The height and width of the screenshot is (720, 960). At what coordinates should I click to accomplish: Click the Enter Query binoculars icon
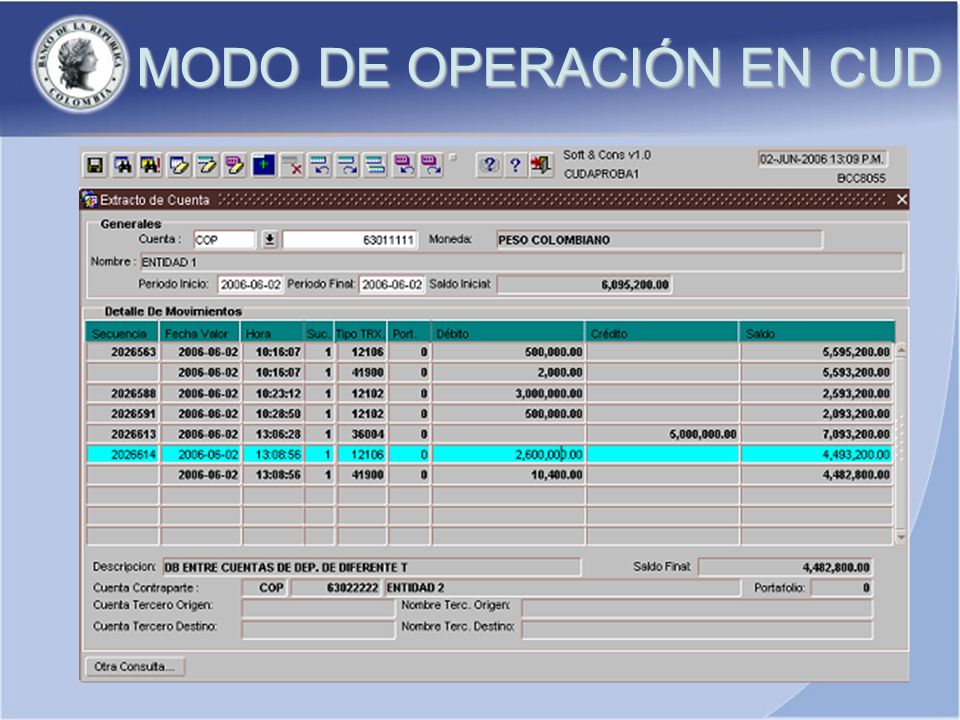tap(123, 165)
